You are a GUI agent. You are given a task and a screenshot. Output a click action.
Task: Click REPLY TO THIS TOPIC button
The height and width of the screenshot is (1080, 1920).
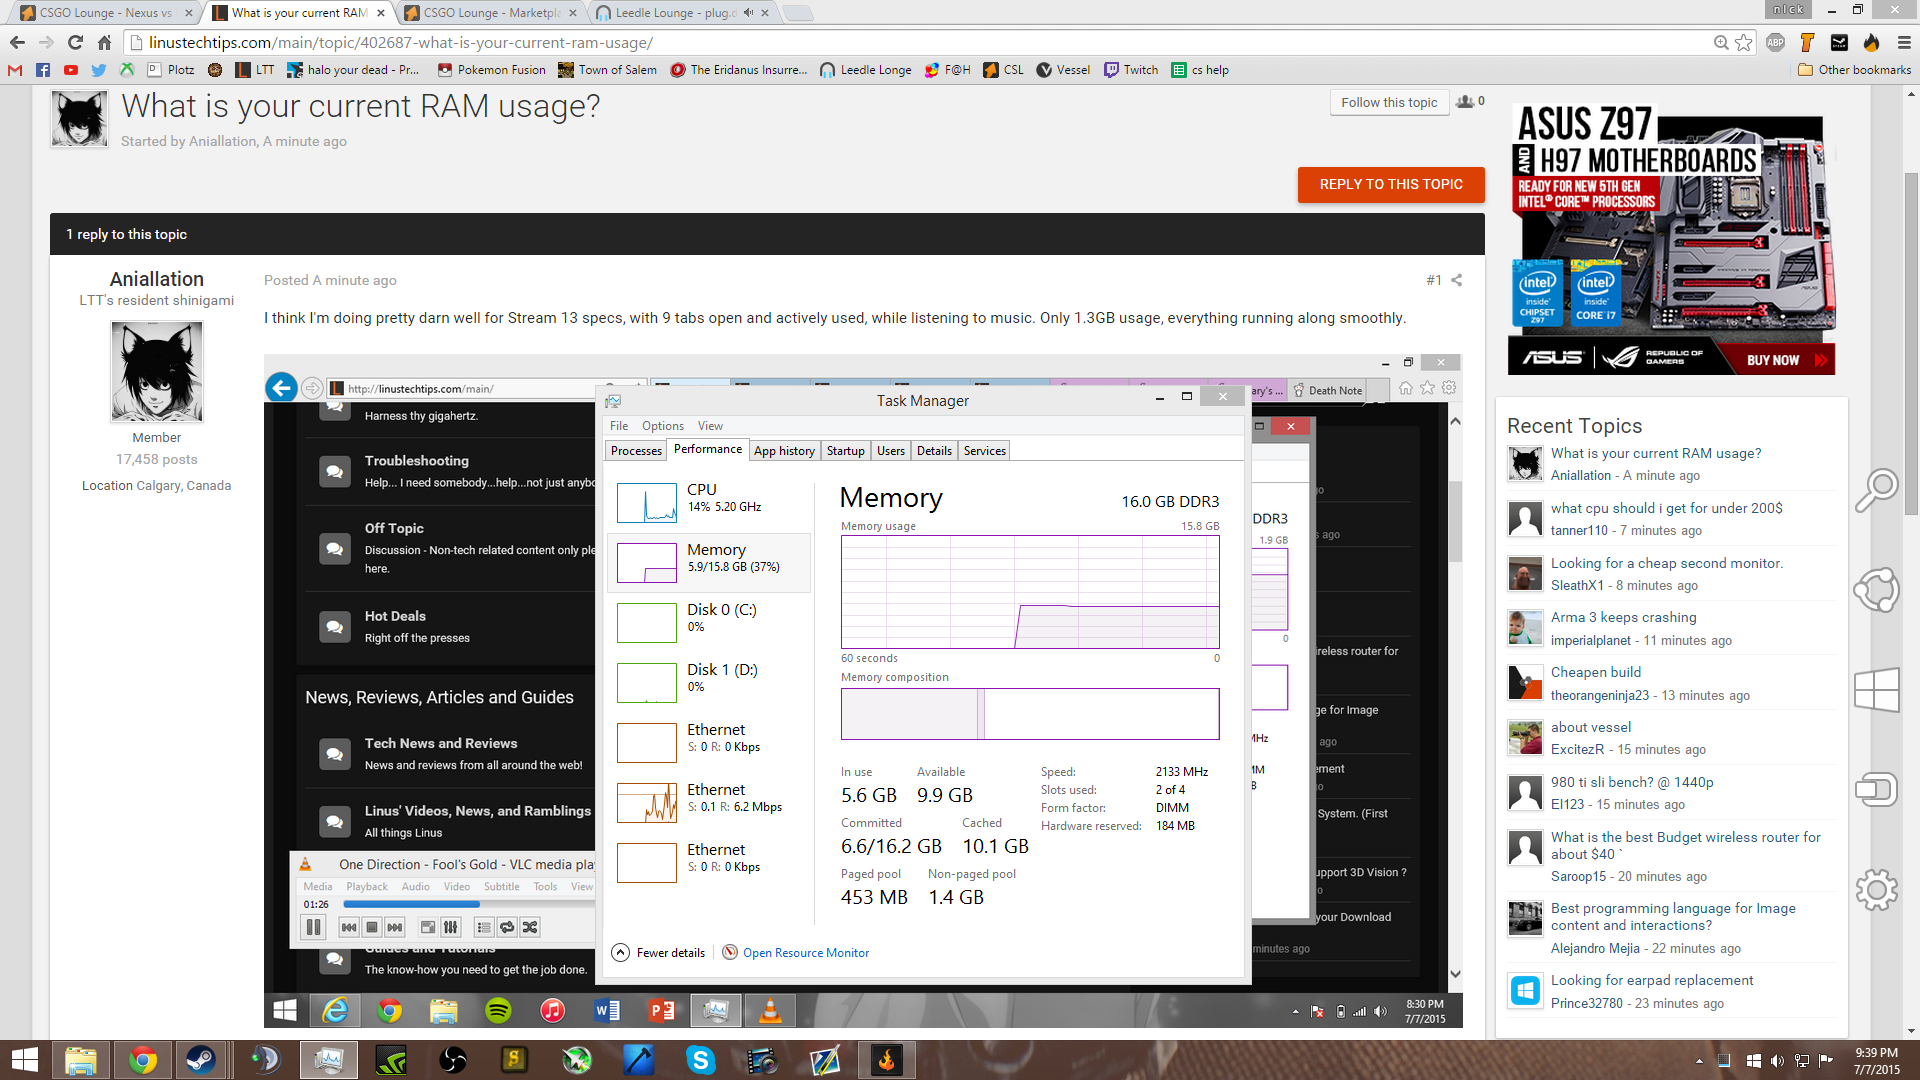(1391, 184)
